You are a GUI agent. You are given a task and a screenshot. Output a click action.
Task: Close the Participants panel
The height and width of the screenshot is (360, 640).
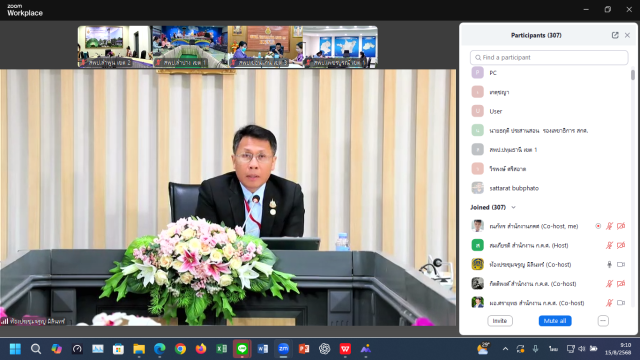(627, 35)
